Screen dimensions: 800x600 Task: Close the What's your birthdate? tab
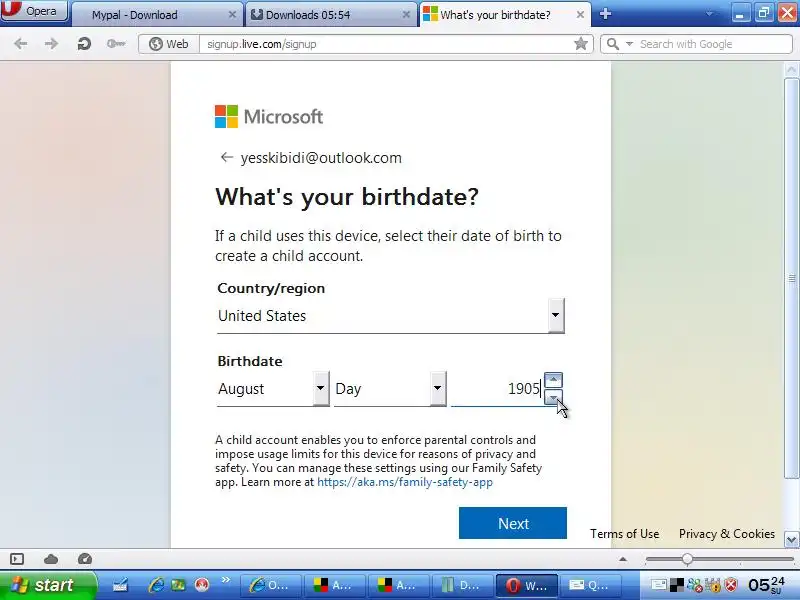click(x=580, y=15)
